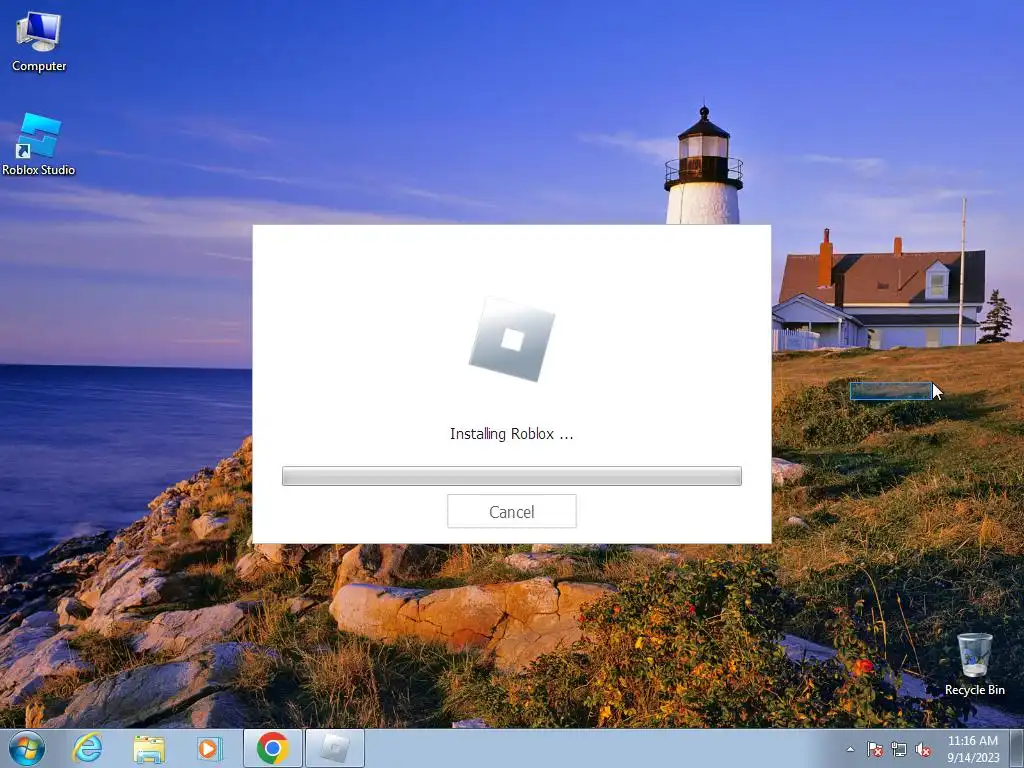Open Windows Explorer from the taskbar
Image resolution: width=1024 pixels, height=768 pixels.
pos(149,748)
